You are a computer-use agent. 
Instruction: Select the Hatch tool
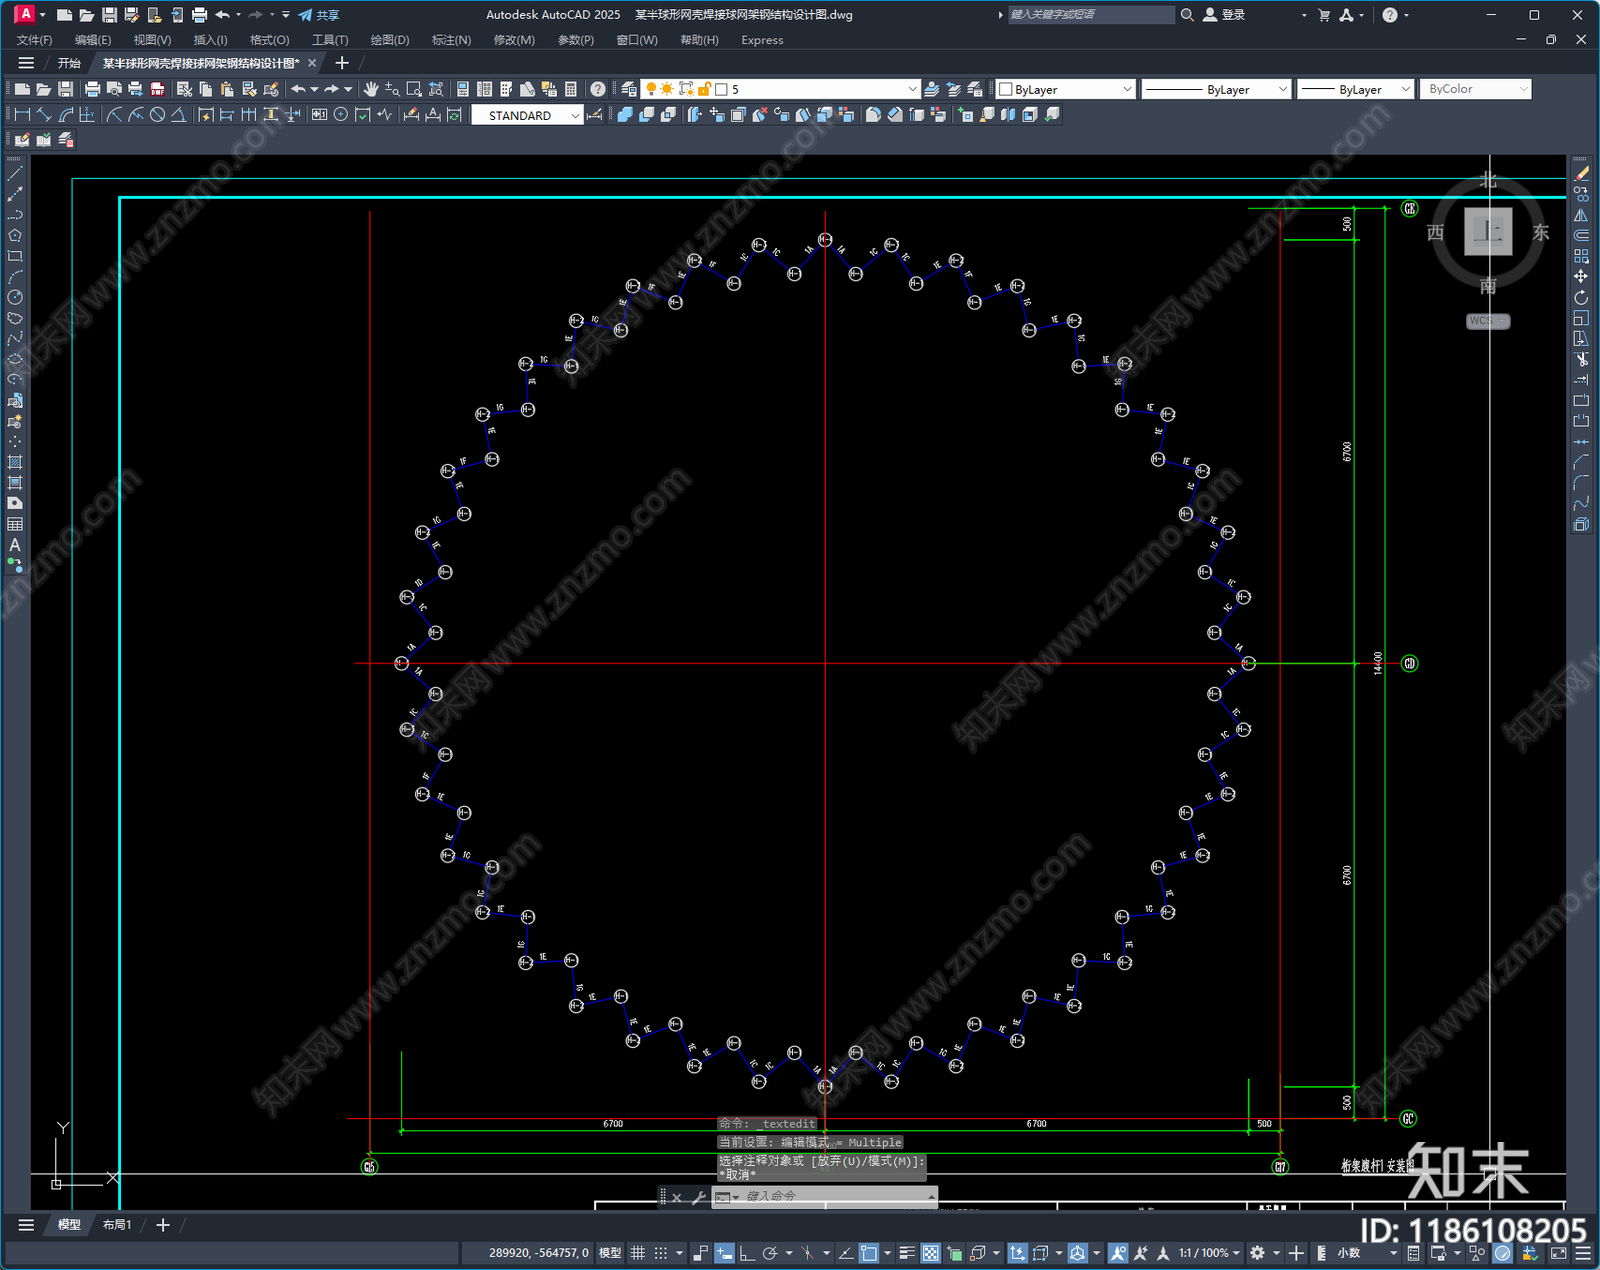14,462
